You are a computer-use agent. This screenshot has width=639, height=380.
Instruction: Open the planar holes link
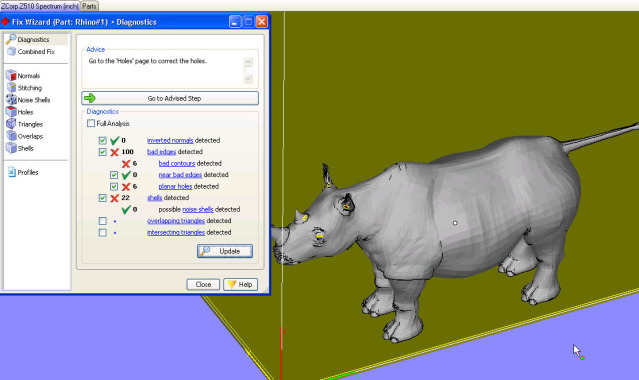tap(175, 186)
